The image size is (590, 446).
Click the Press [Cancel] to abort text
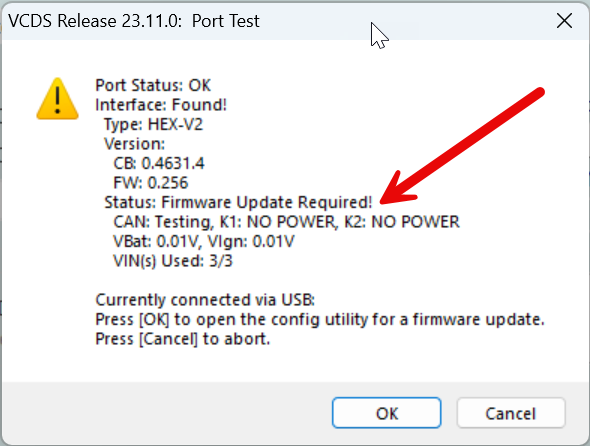(x=183, y=339)
